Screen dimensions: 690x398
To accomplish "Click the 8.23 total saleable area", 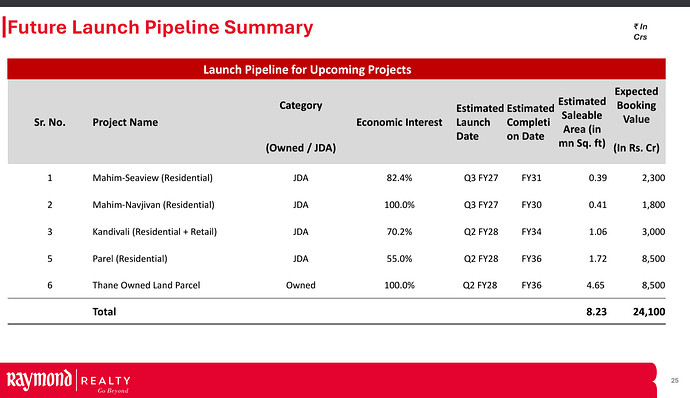I will coord(596,312).
